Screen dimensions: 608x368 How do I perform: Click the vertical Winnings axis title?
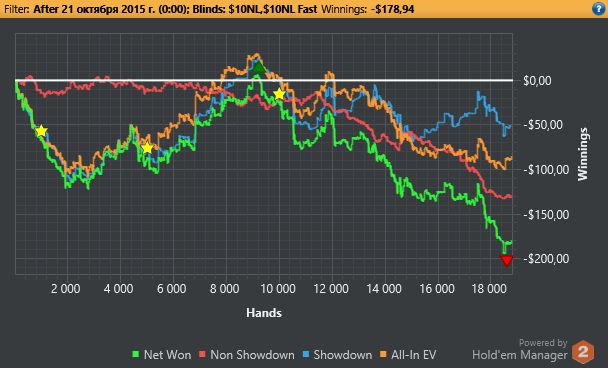tap(583, 154)
